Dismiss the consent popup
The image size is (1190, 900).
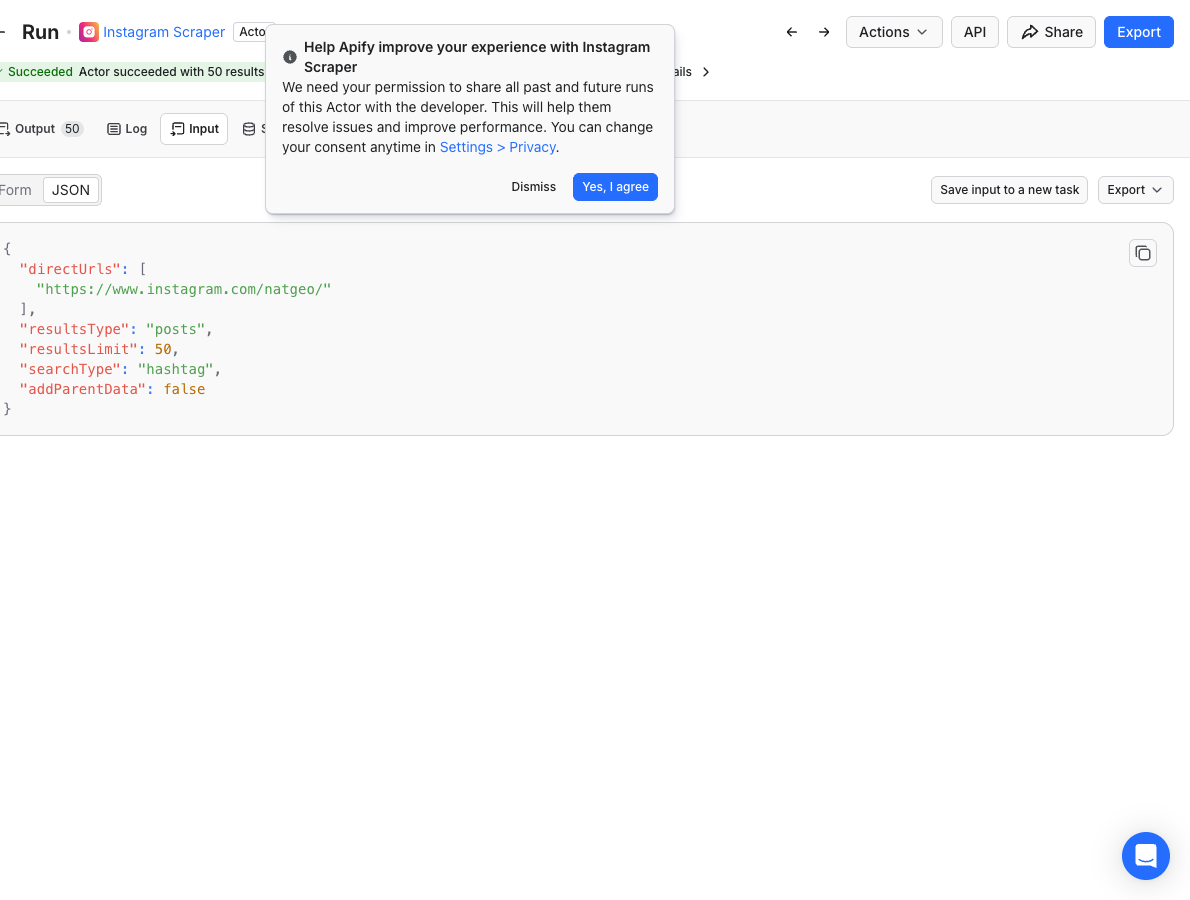534,187
